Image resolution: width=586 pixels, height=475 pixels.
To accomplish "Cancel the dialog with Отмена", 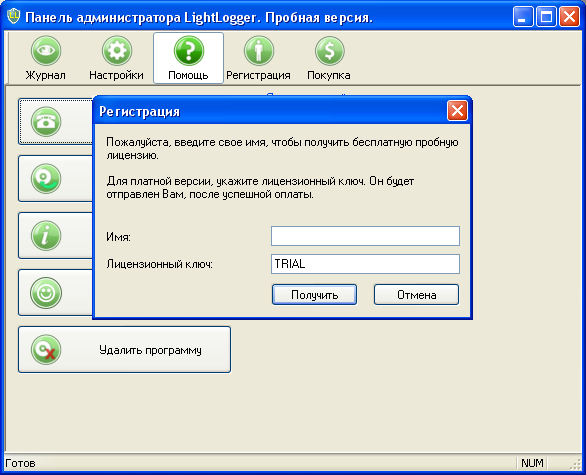I will click(x=416, y=295).
